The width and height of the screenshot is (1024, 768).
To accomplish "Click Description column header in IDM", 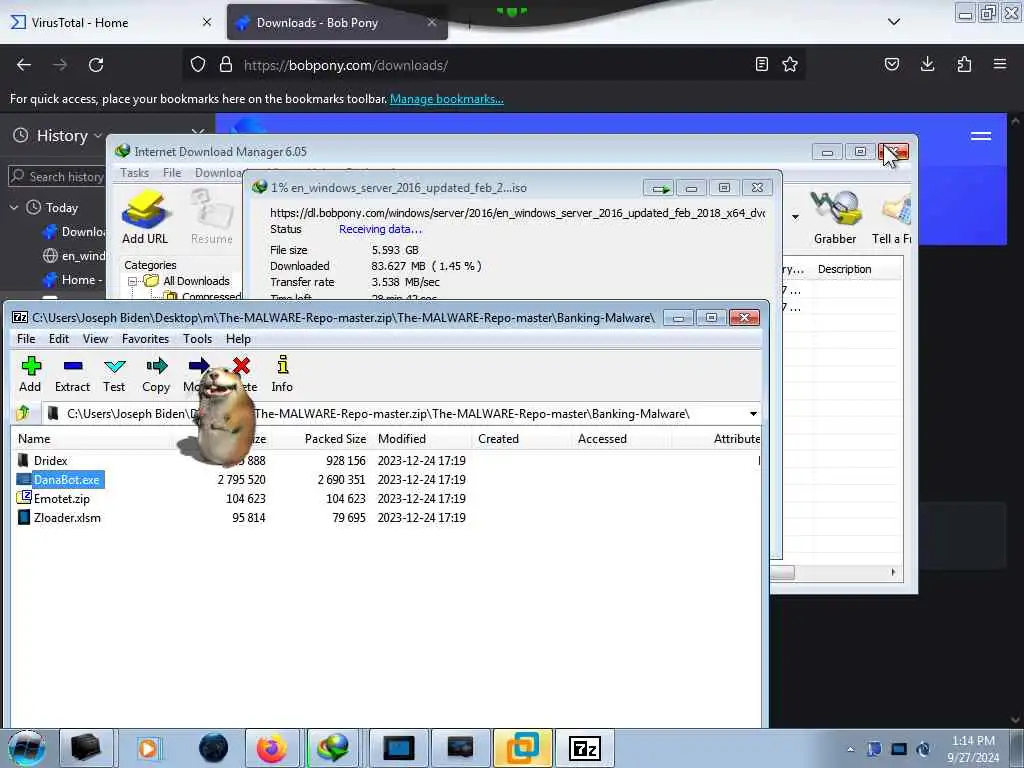I will click(844, 269).
